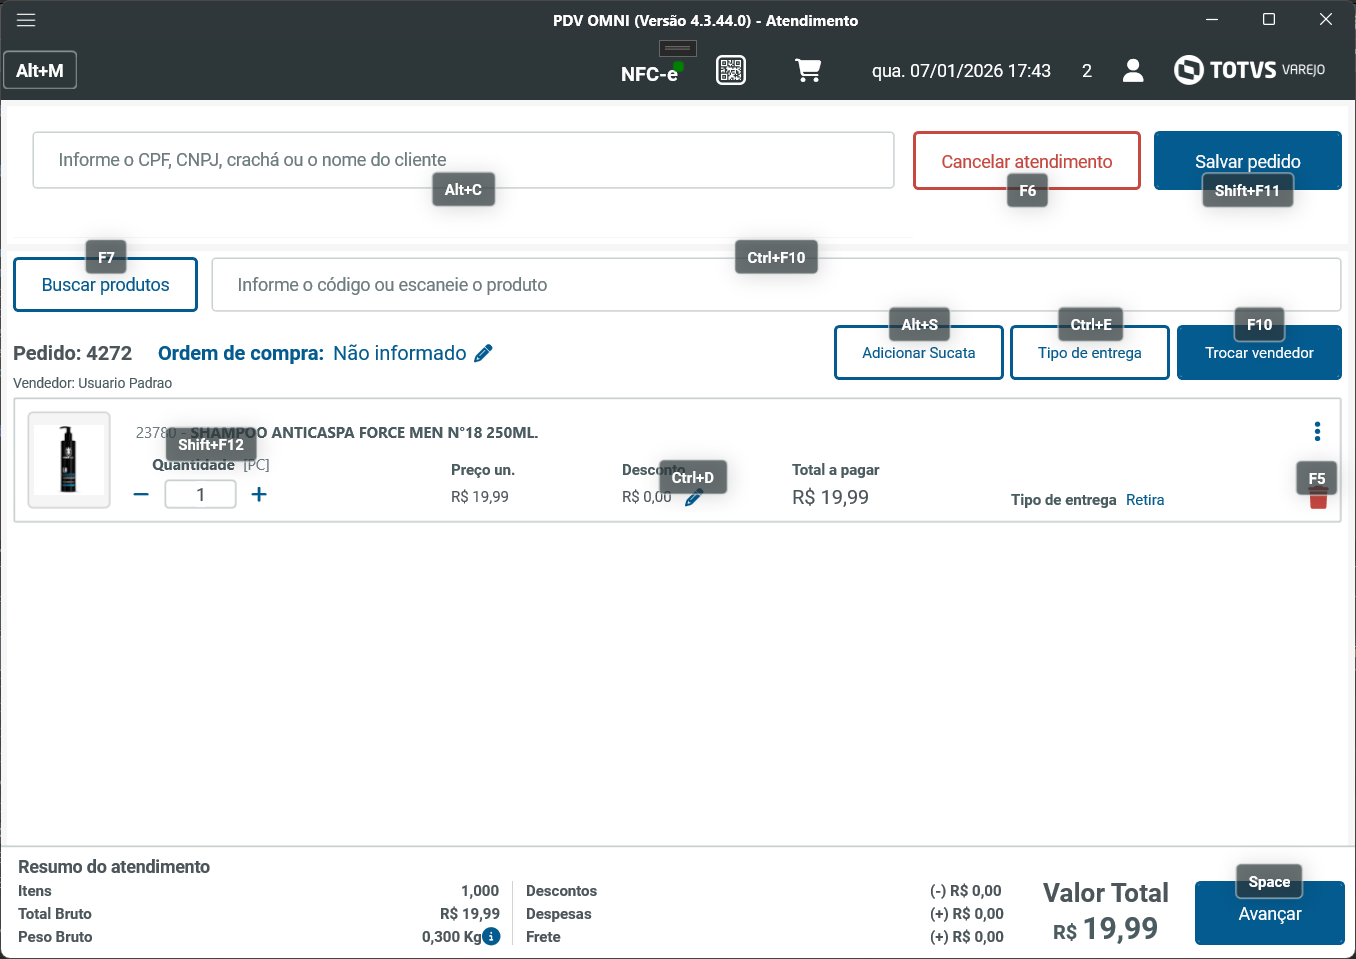Click the NFC-e status indicator

click(x=650, y=73)
